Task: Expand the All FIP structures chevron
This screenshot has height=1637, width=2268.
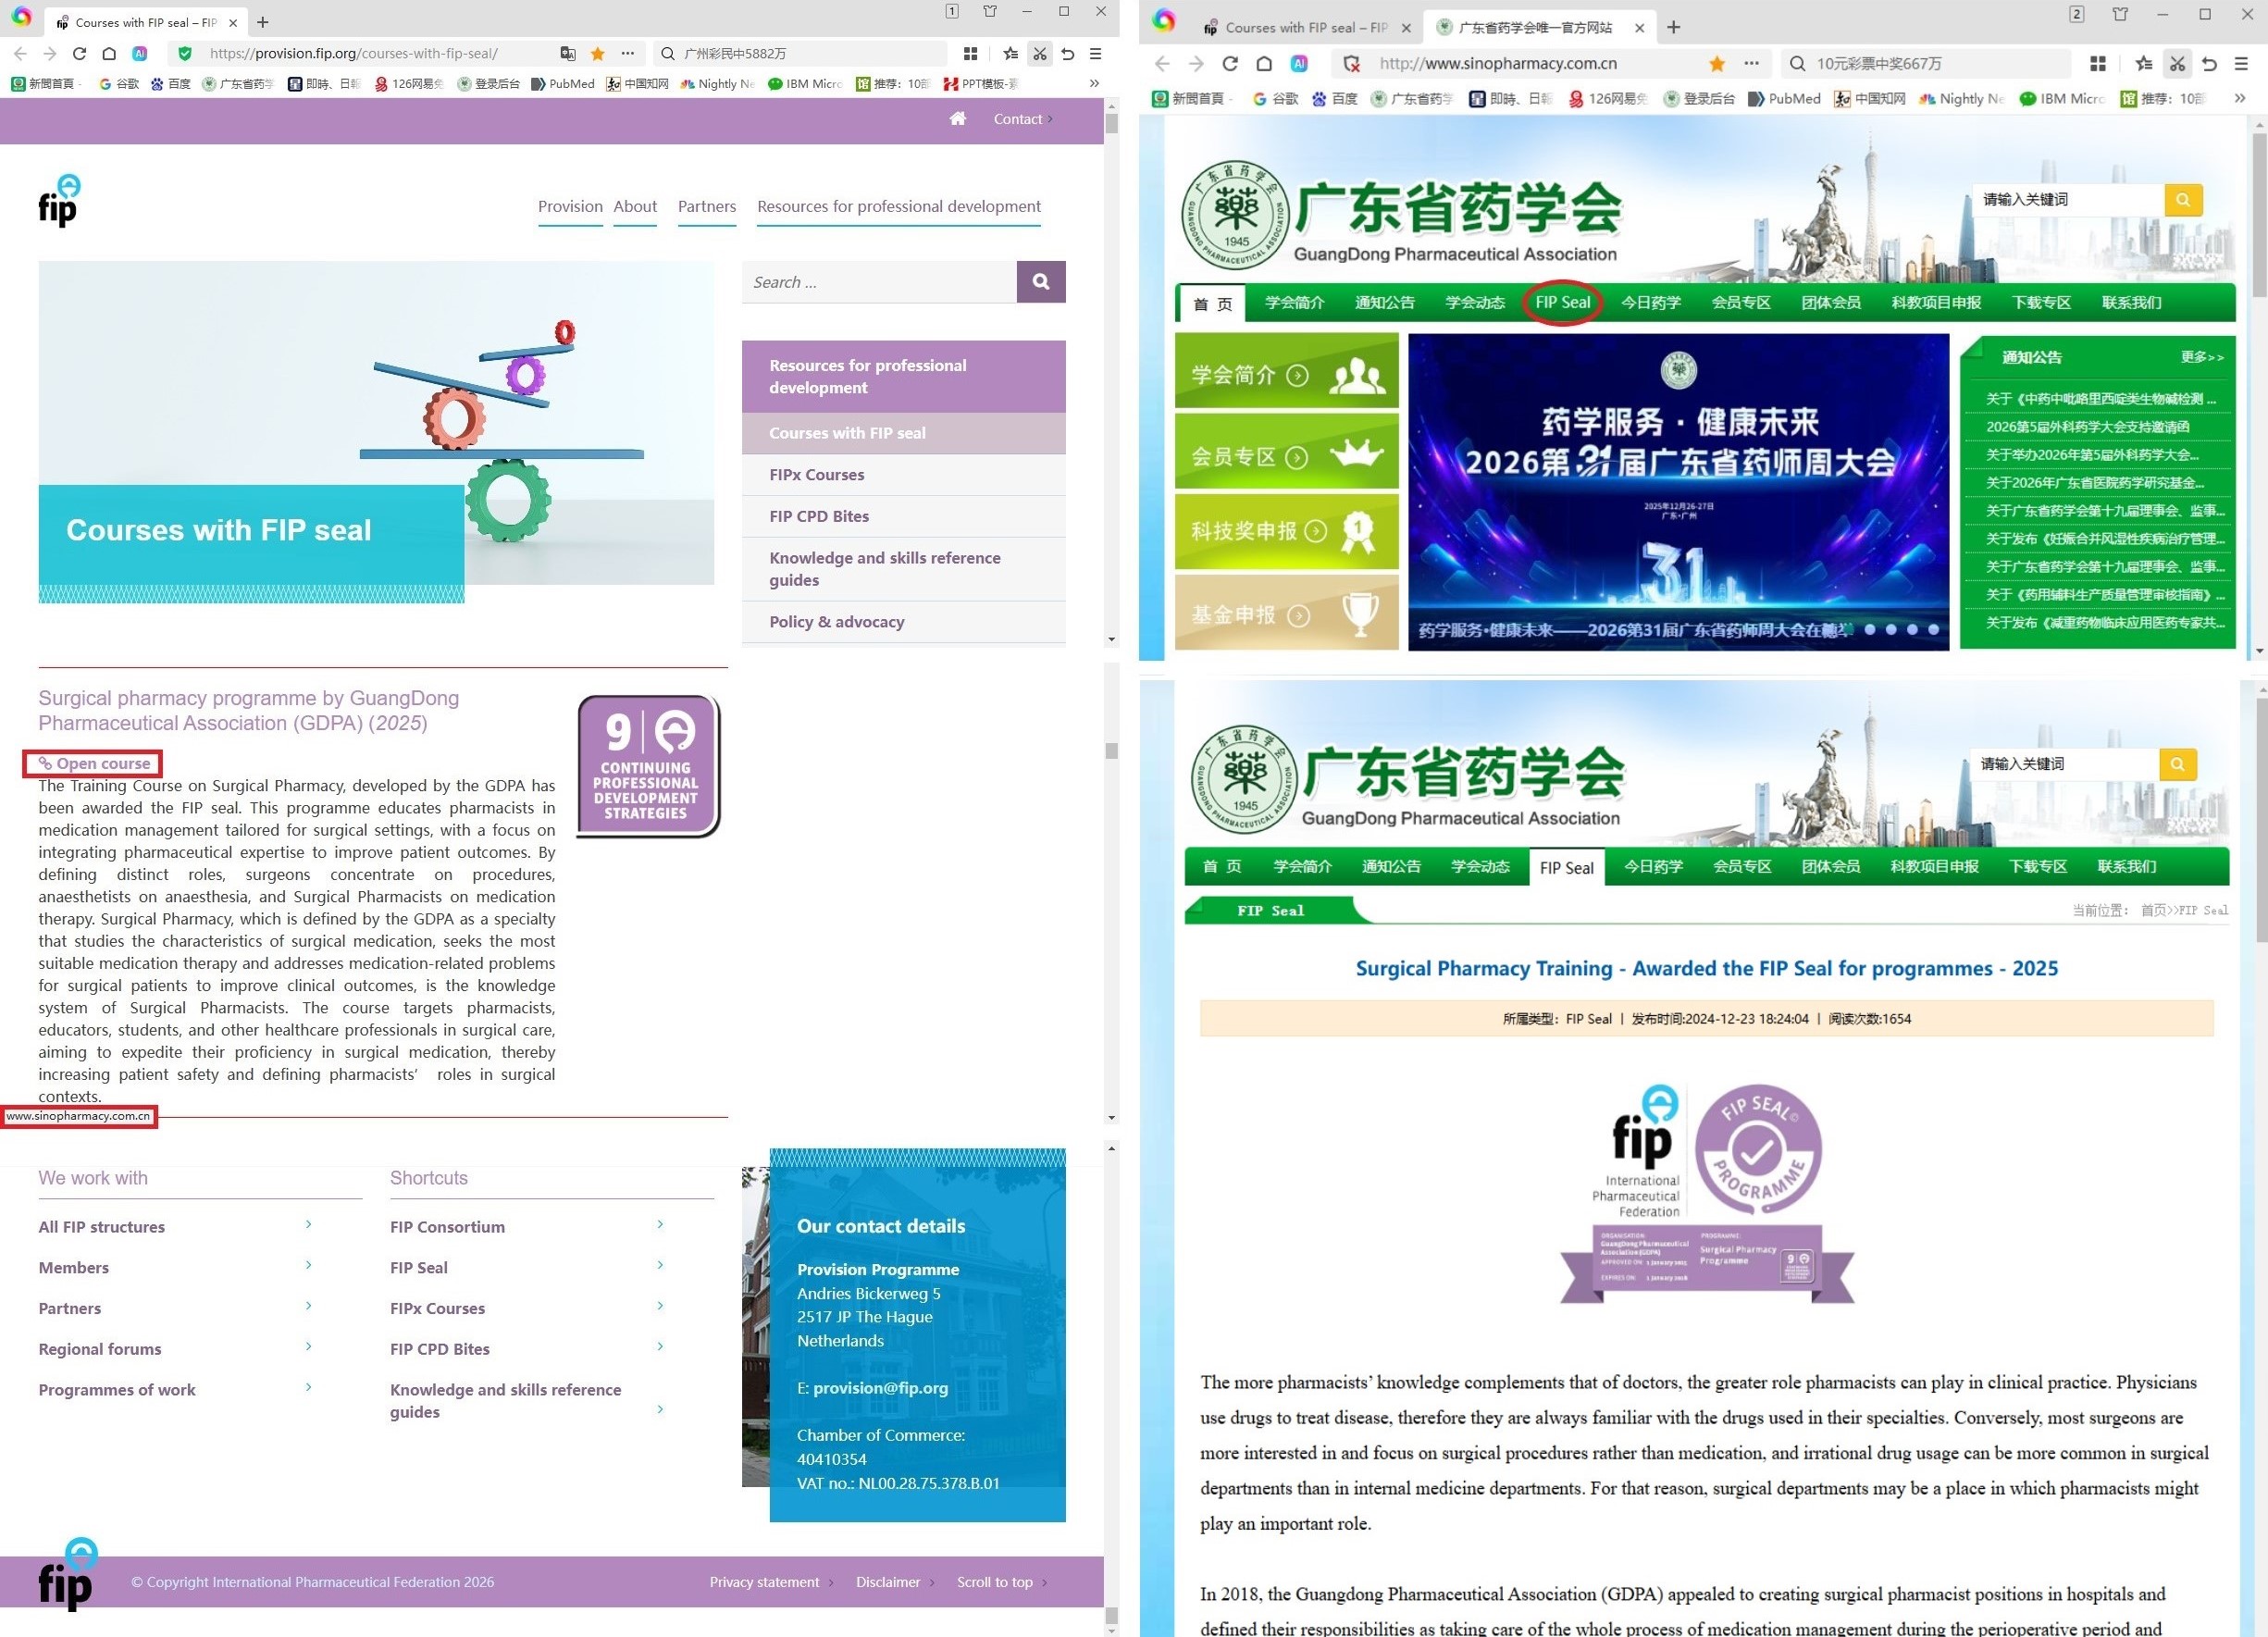Action: point(308,1225)
